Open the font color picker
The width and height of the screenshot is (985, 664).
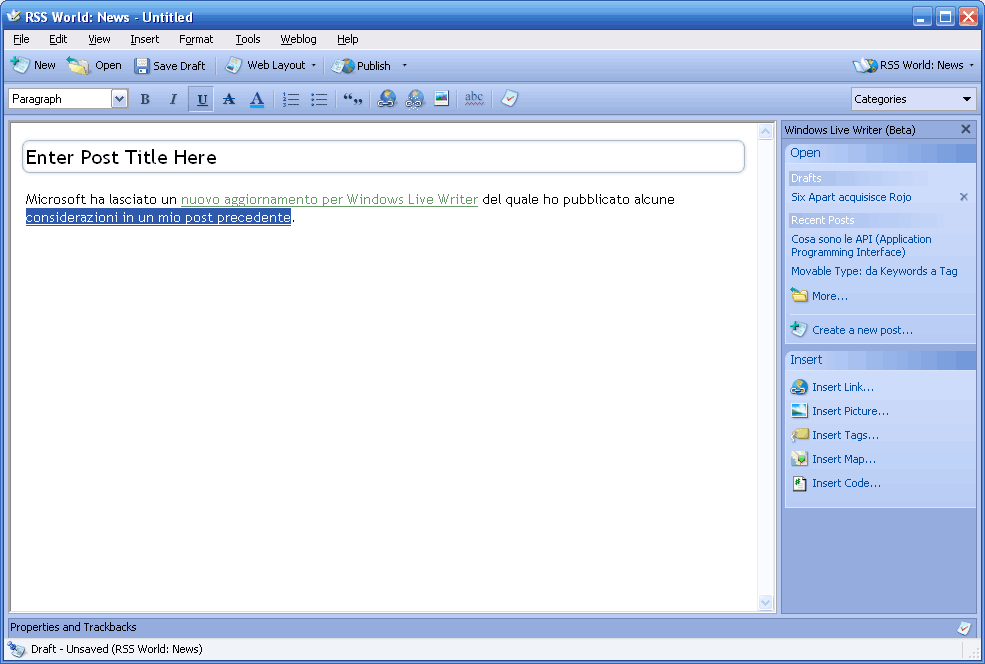(x=256, y=99)
